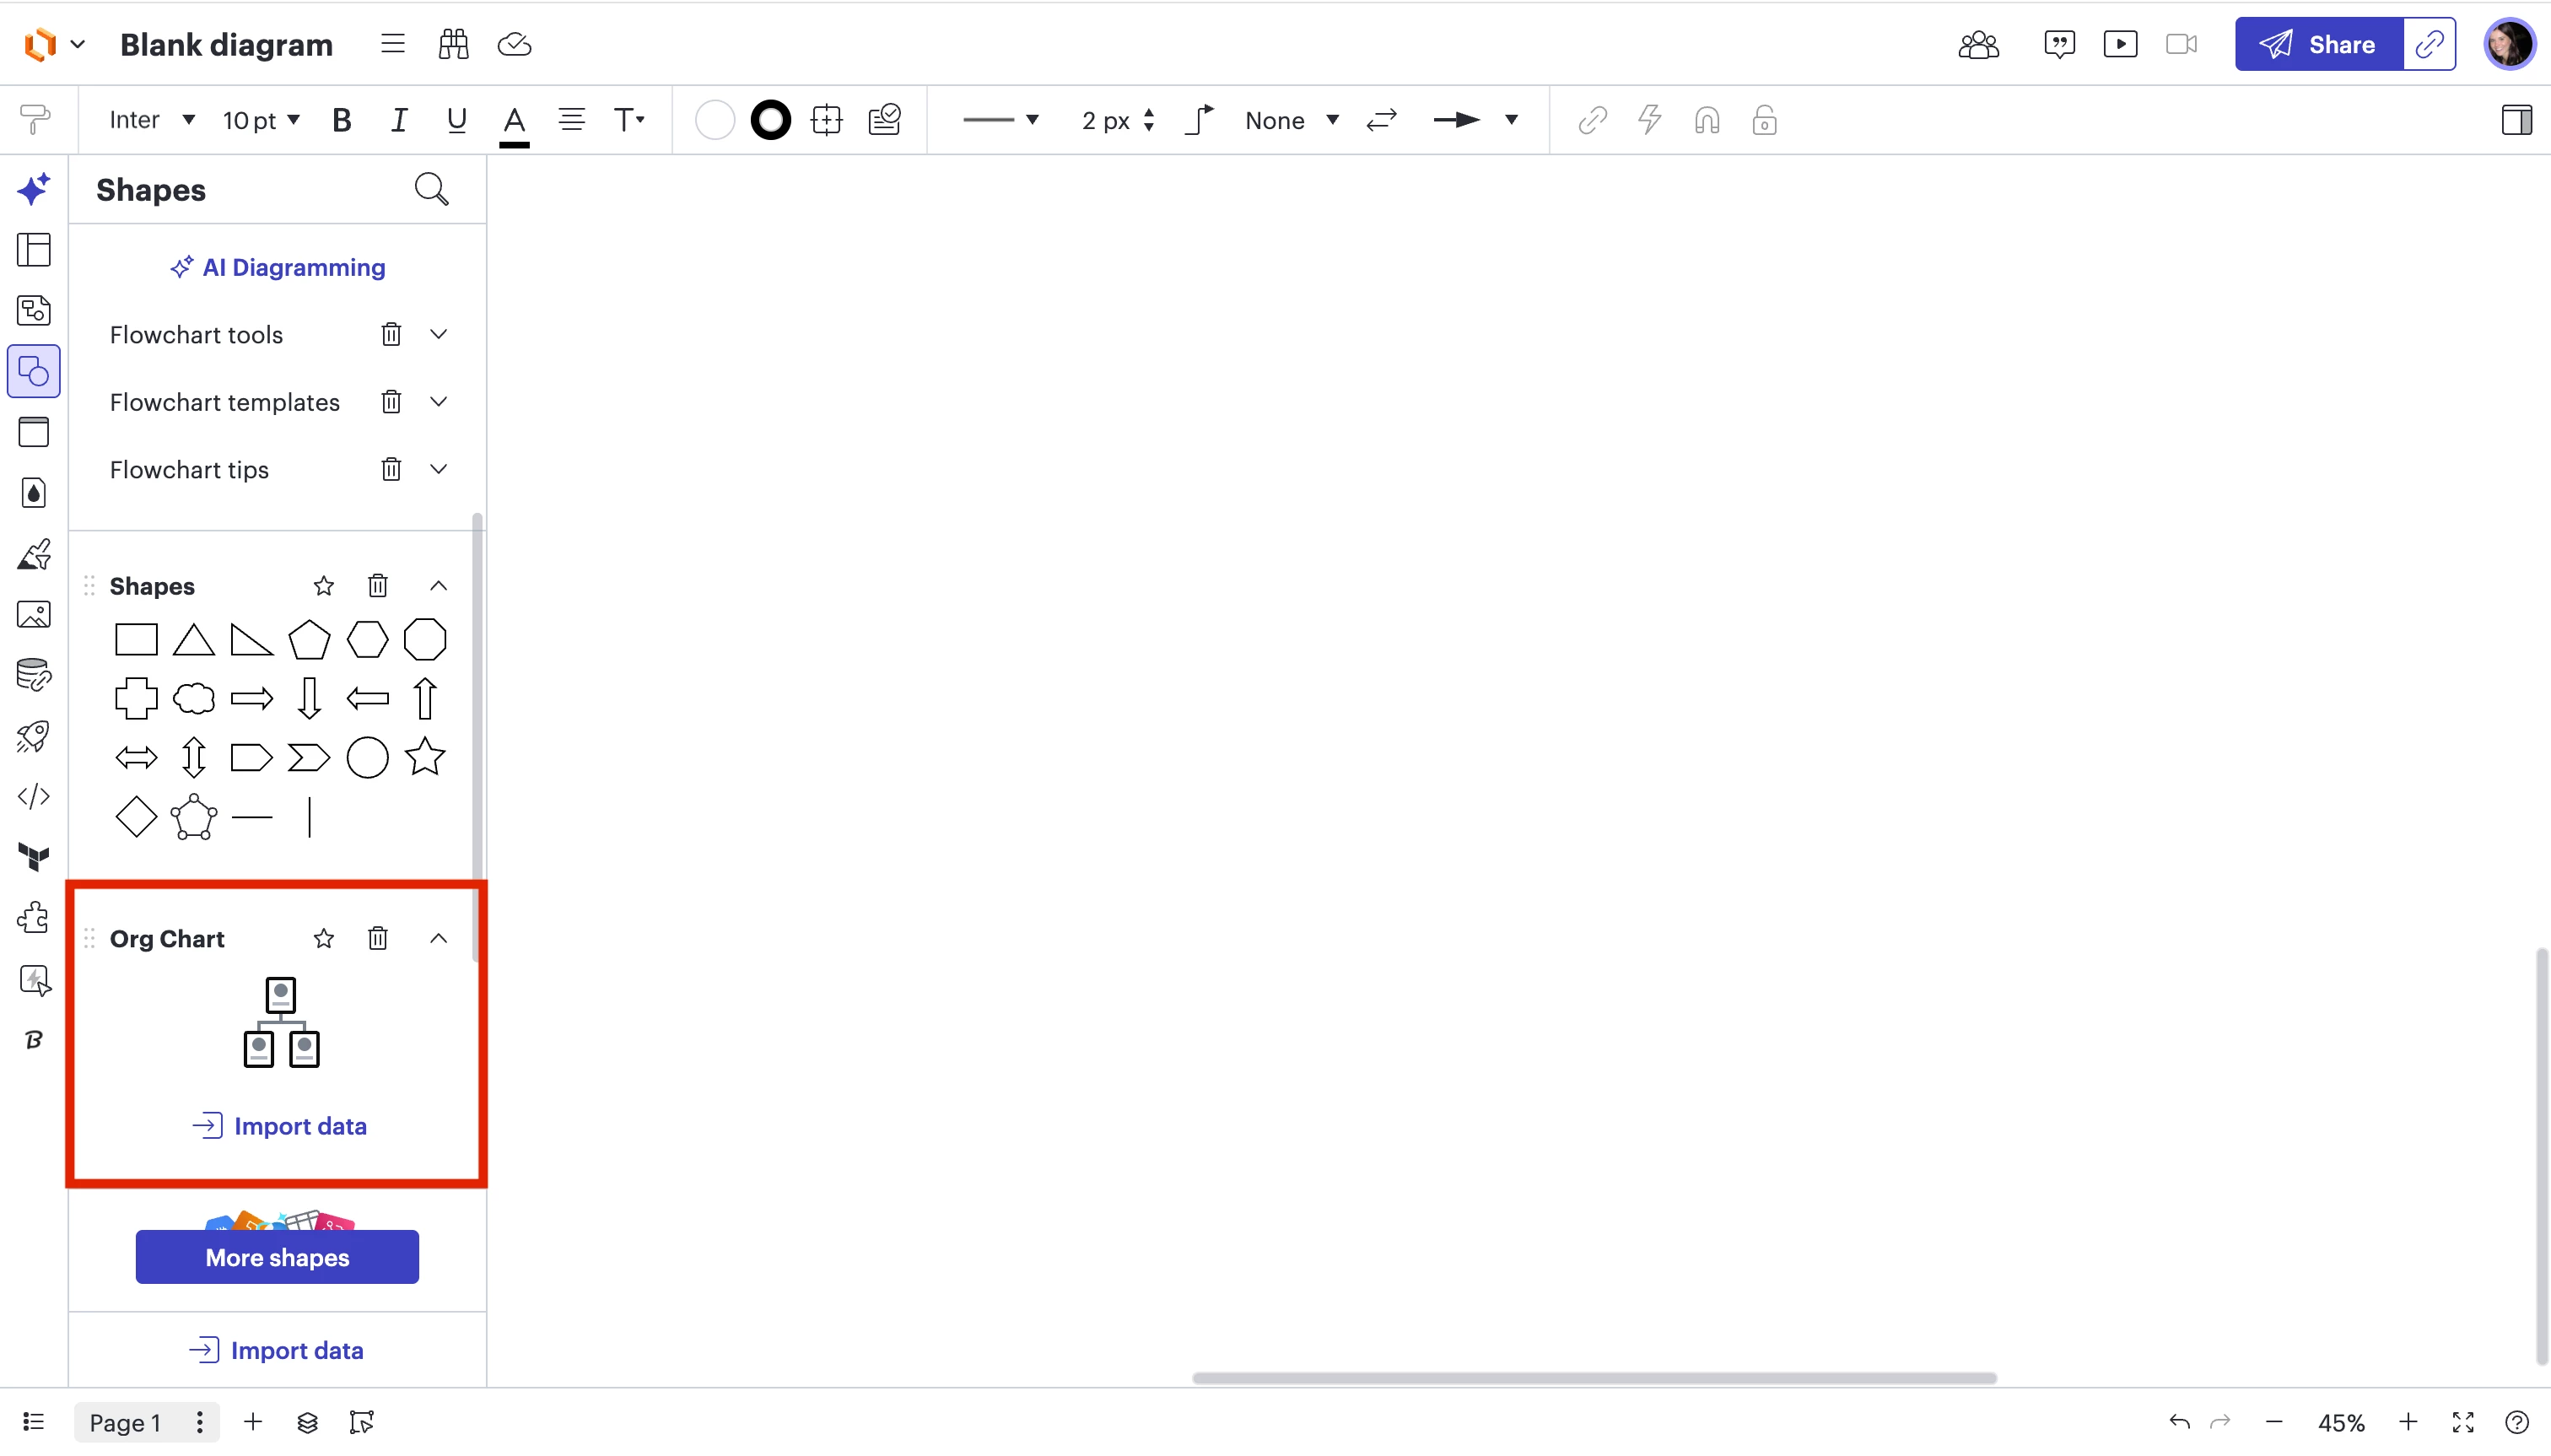
Task: Click the search icon in Shapes panel
Action: tap(431, 189)
